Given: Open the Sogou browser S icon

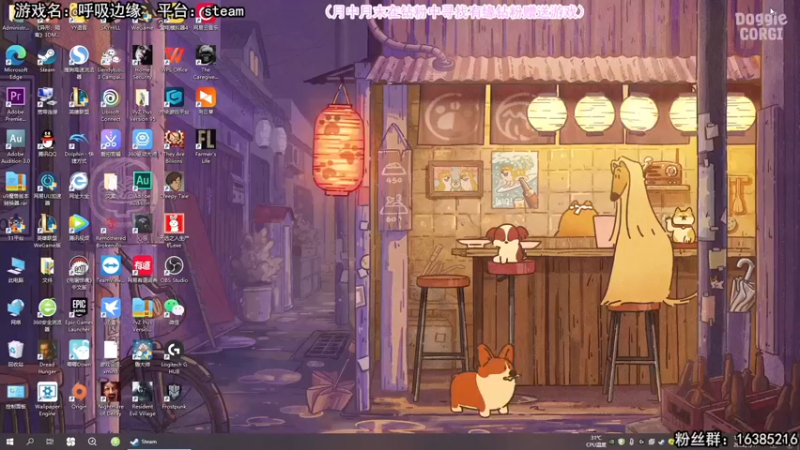Looking at the screenshot, I should tap(79, 62).
